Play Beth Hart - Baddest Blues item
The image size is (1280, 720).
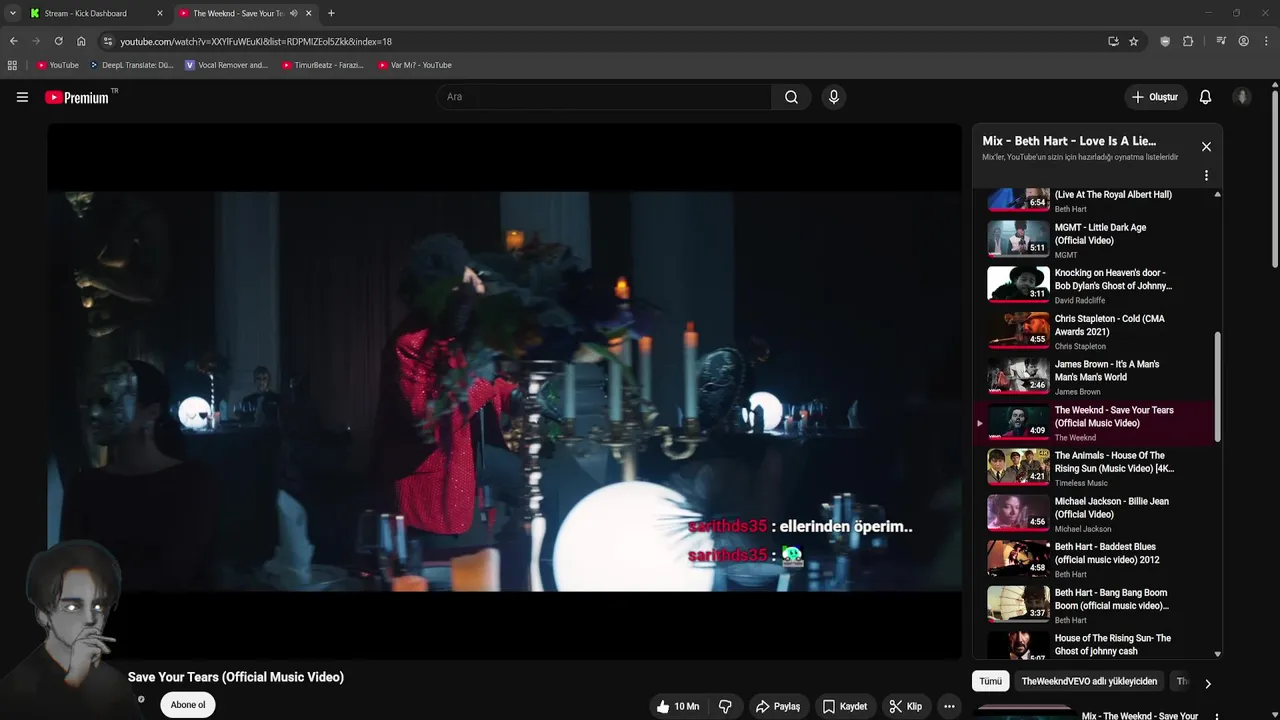pyautogui.click(x=1095, y=560)
